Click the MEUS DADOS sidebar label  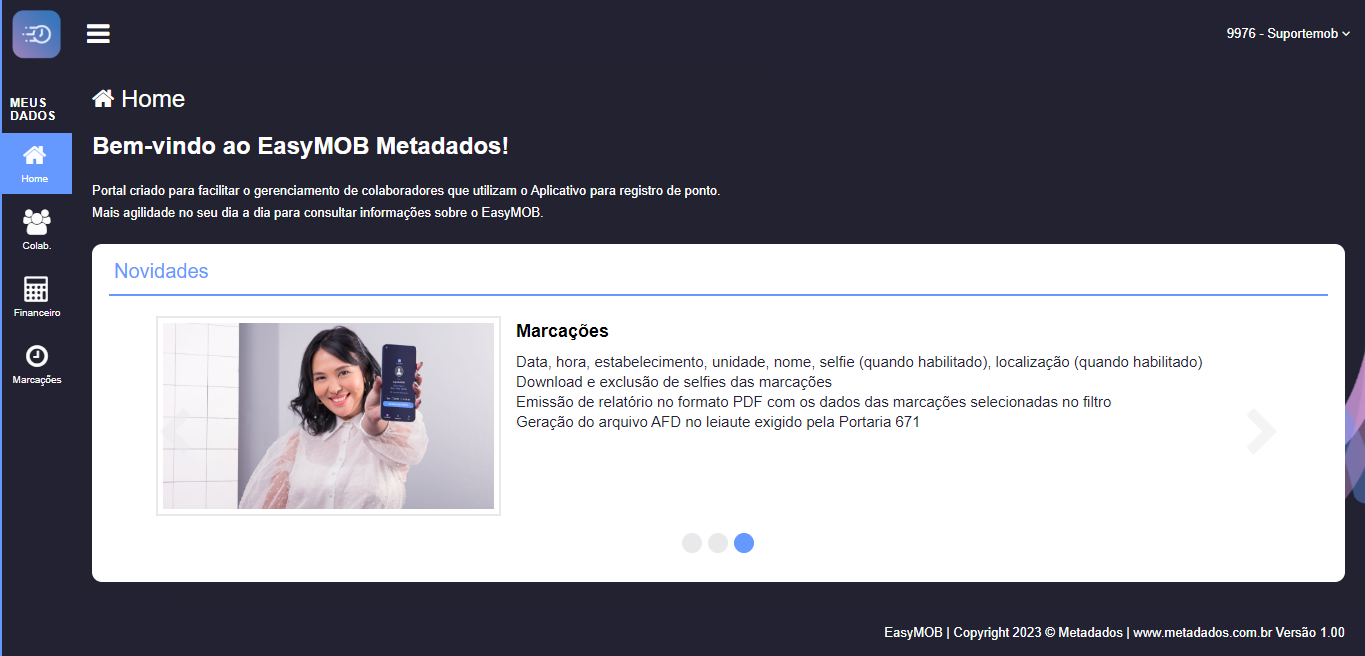coord(33,109)
